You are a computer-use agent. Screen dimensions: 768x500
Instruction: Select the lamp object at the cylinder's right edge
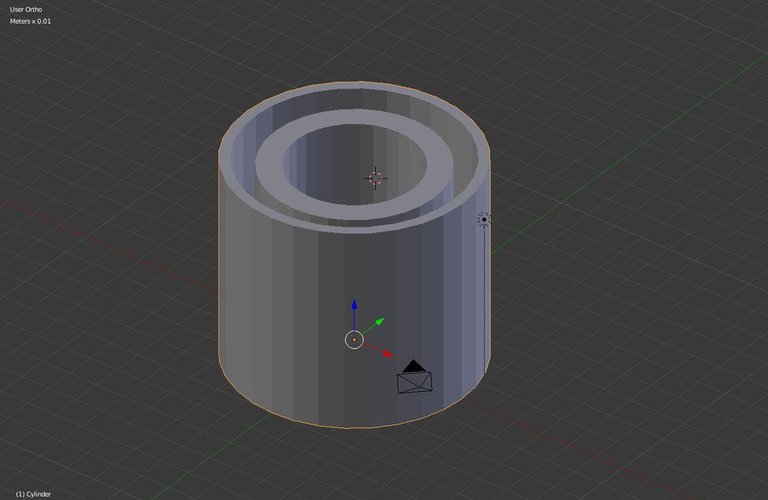coord(484,219)
